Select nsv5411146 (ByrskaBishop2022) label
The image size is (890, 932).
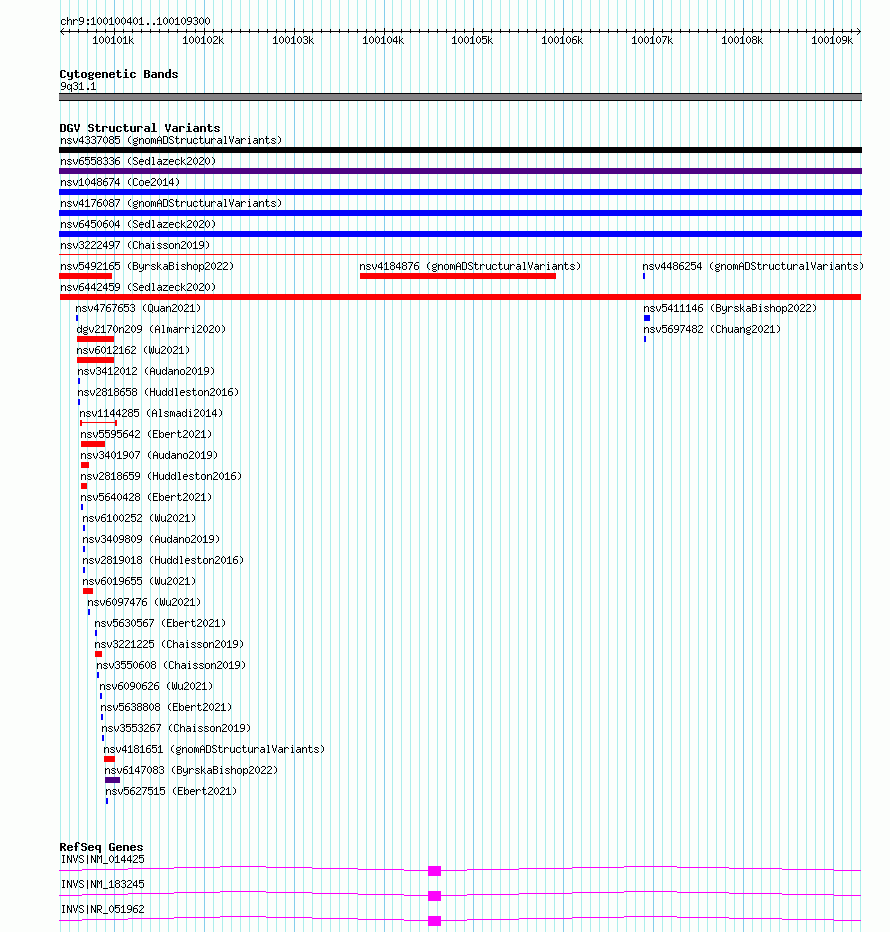point(730,308)
